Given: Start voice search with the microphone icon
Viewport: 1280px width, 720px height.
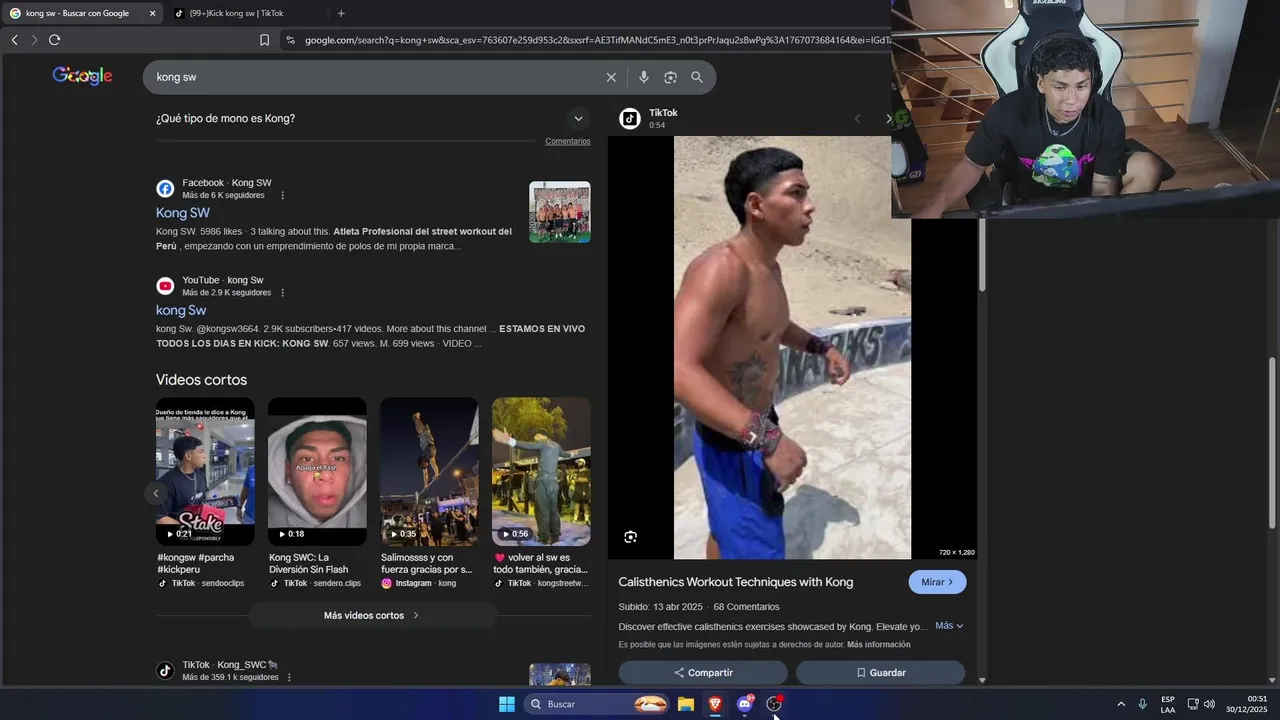Looking at the screenshot, I should [643, 77].
